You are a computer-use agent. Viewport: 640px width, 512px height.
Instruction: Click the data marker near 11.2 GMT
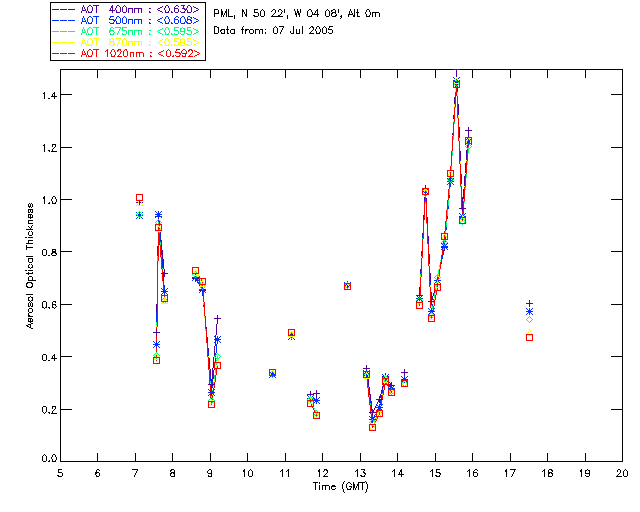coord(291,333)
